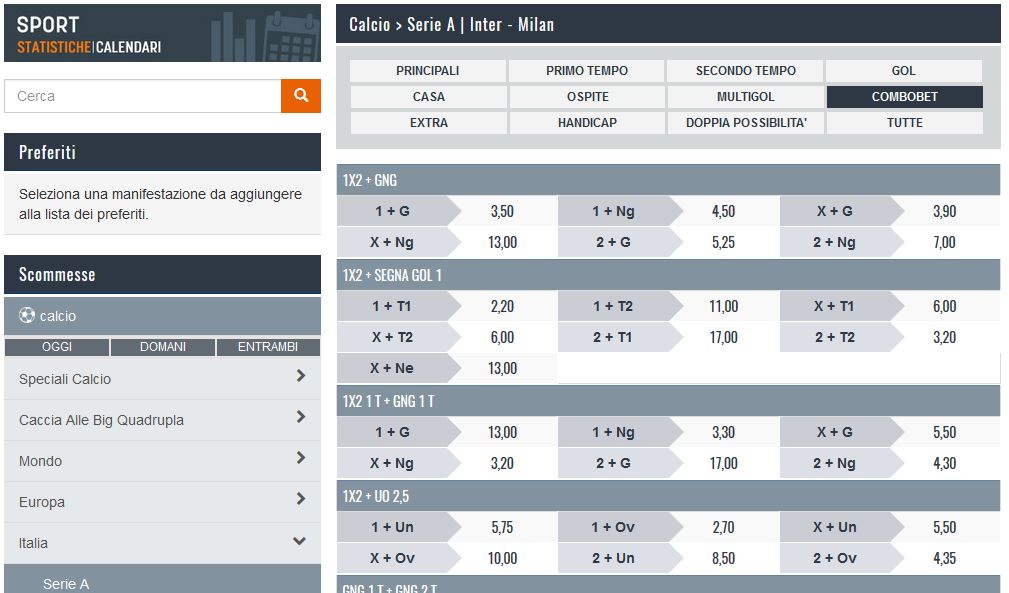This screenshot has height=593, width=1009.
Task: Select the 3,20 odds for 2 + T2
Action: tap(945, 337)
